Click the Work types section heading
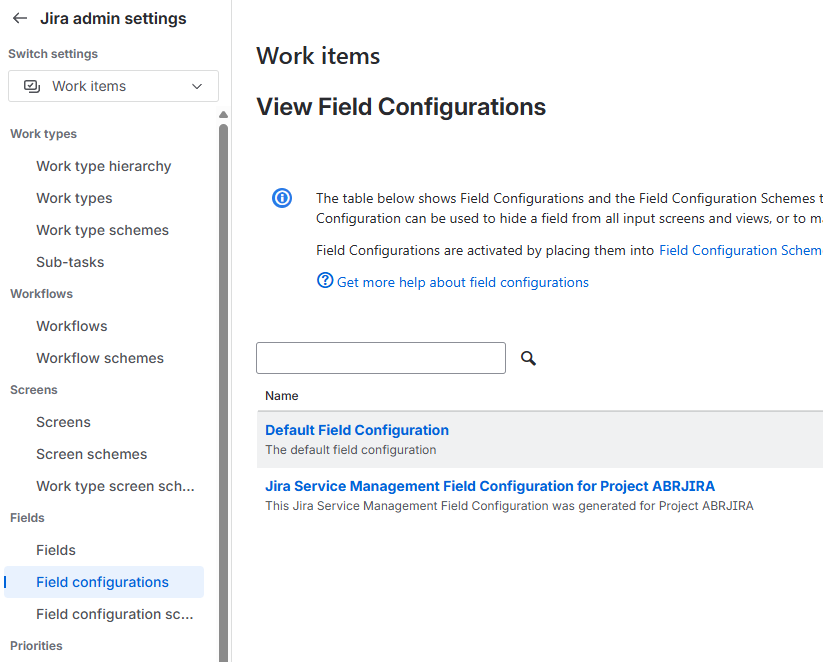The image size is (823, 662). coord(43,134)
